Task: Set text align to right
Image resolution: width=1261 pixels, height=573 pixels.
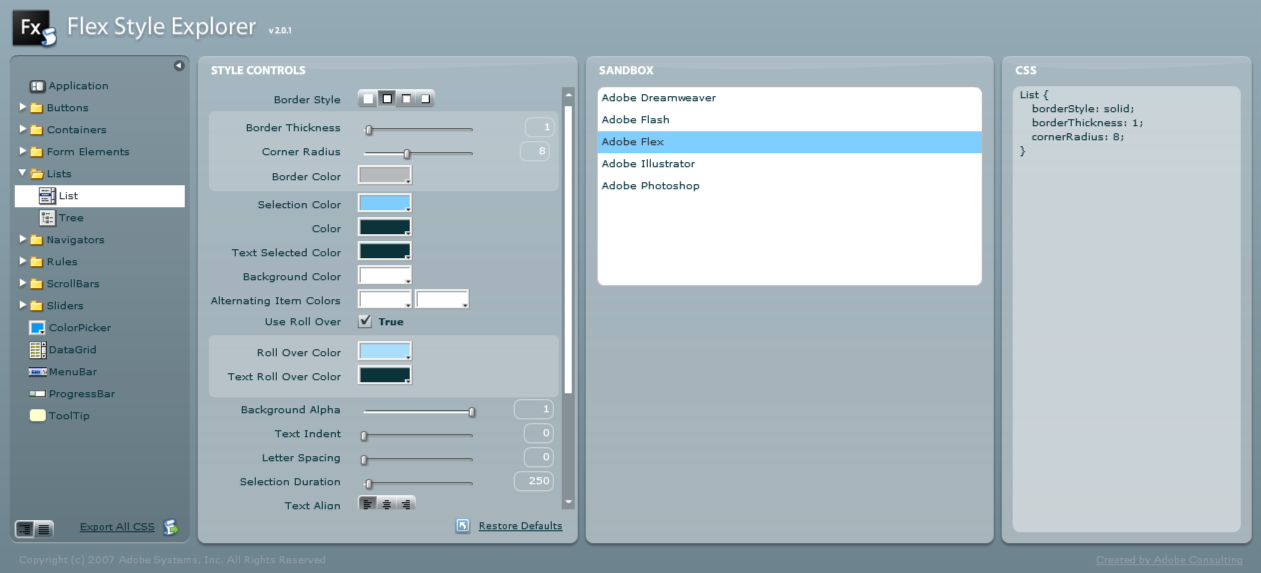Action: click(406, 504)
